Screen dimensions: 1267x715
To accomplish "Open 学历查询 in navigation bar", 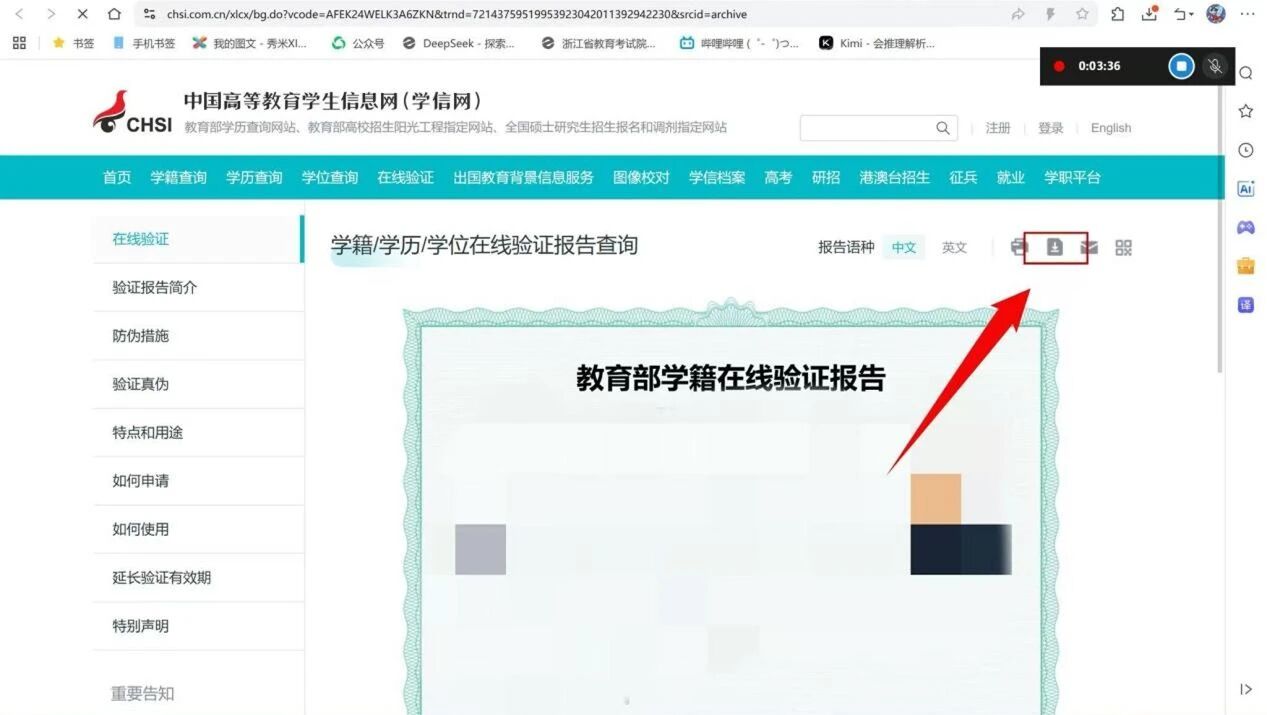I will click(x=254, y=177).
